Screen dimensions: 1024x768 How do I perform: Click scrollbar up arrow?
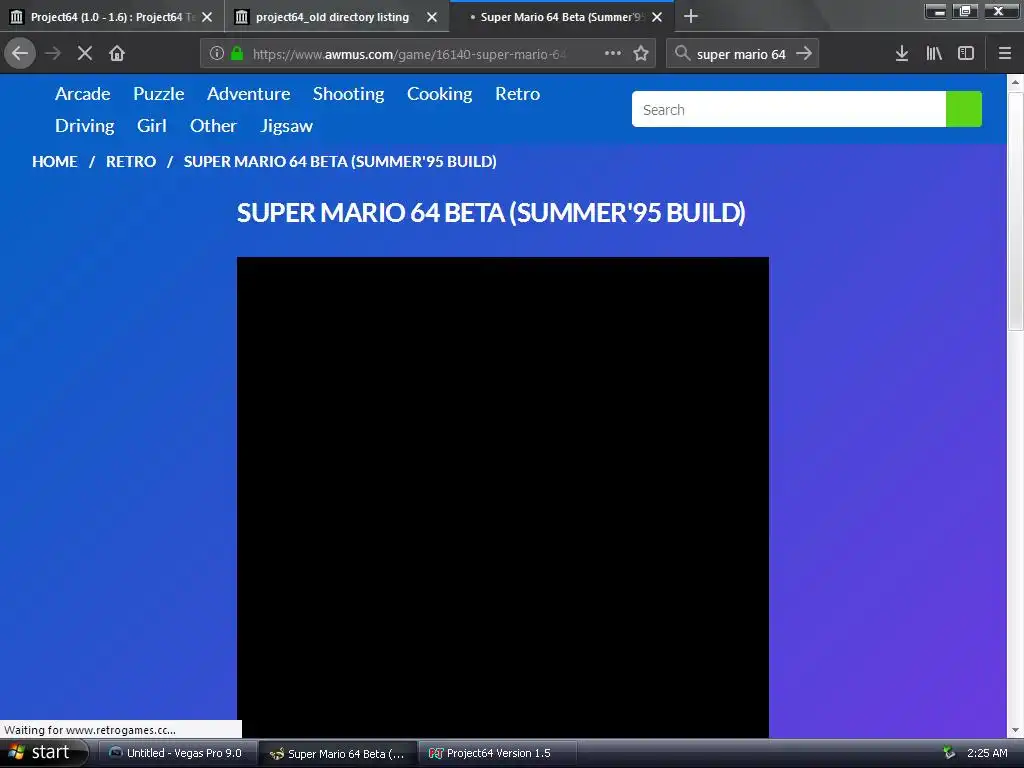click(1015, 82)
